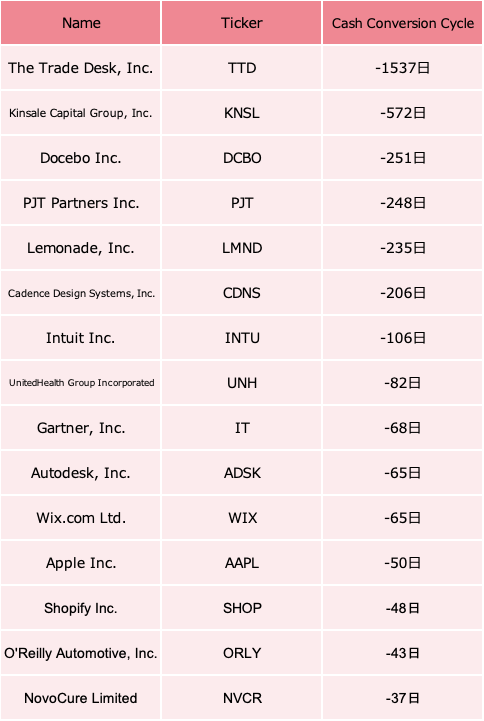484x721 pixels.
Task: Click the SHOP ticker cell
Action: (241, 608)
